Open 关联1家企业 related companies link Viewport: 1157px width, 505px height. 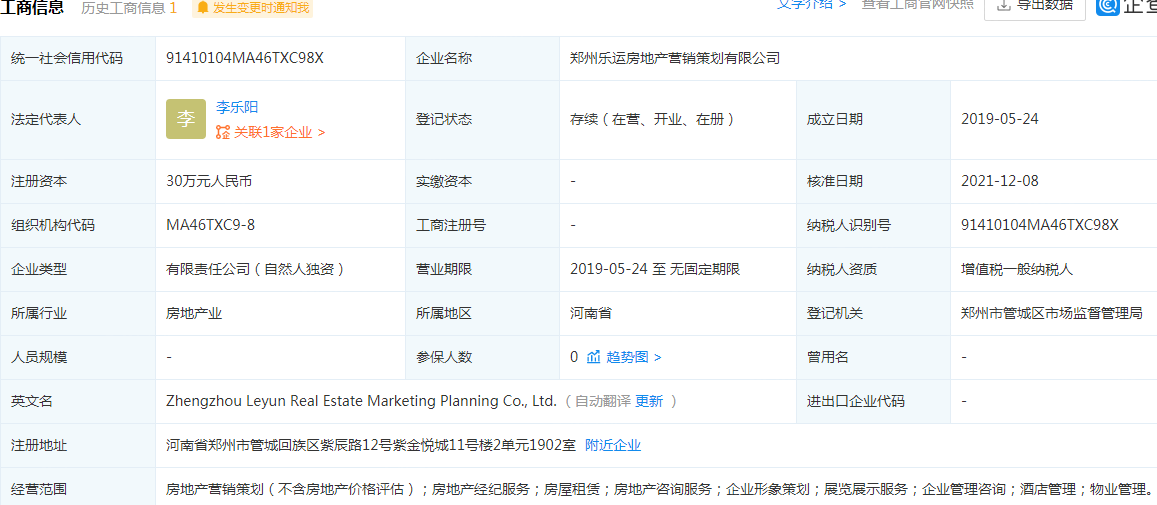coord(278,133)
